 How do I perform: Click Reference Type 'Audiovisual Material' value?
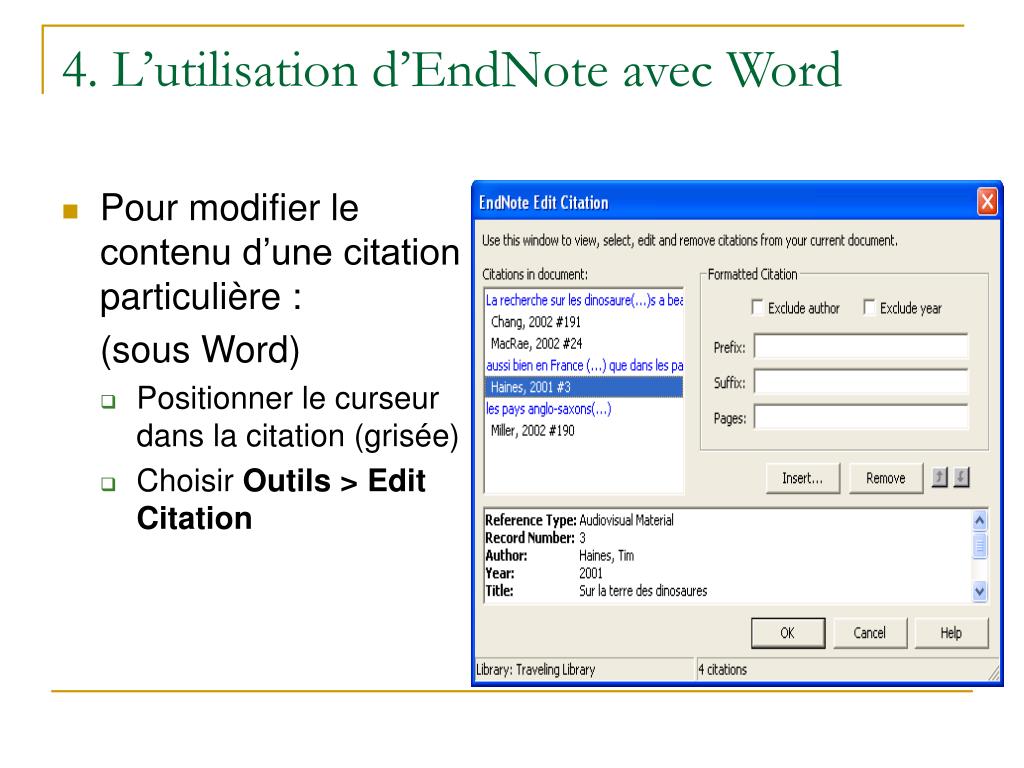626,520
